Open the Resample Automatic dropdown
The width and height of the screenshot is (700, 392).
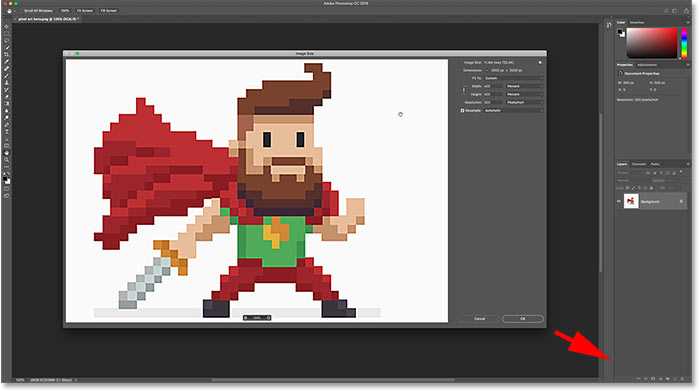pyautogui.click(x=513, y=110)
